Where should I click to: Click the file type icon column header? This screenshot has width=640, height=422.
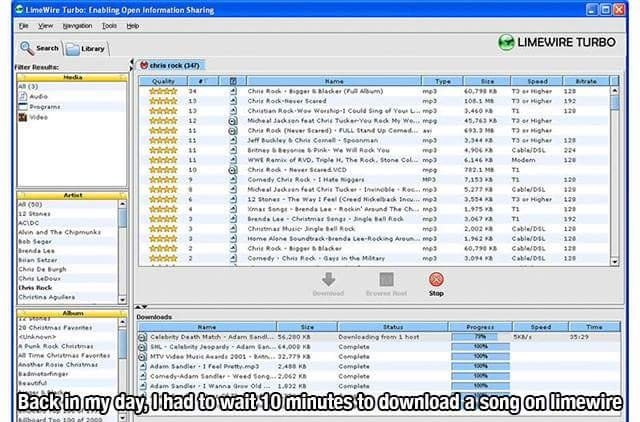(233, 81)
